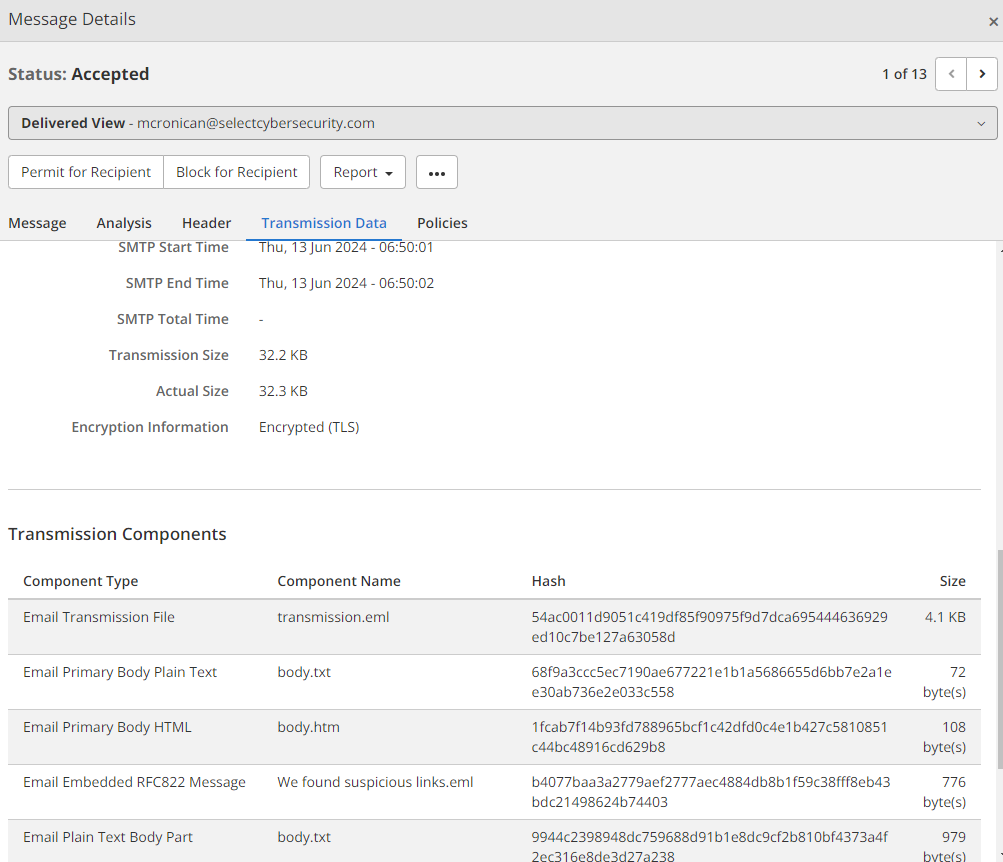
Task: Switch to the Header tab
Action: point(206,223)
